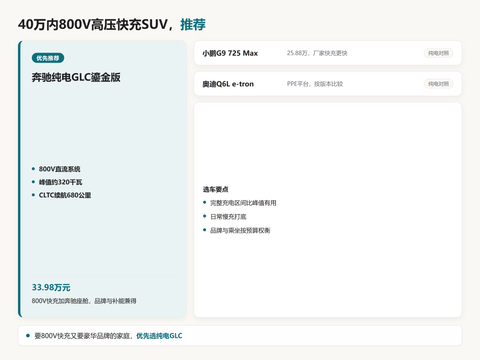This screenshot has height=360, width=480.
Task: Click the bullet "CLTC续航680公里"
Action: tap(65, 195)
